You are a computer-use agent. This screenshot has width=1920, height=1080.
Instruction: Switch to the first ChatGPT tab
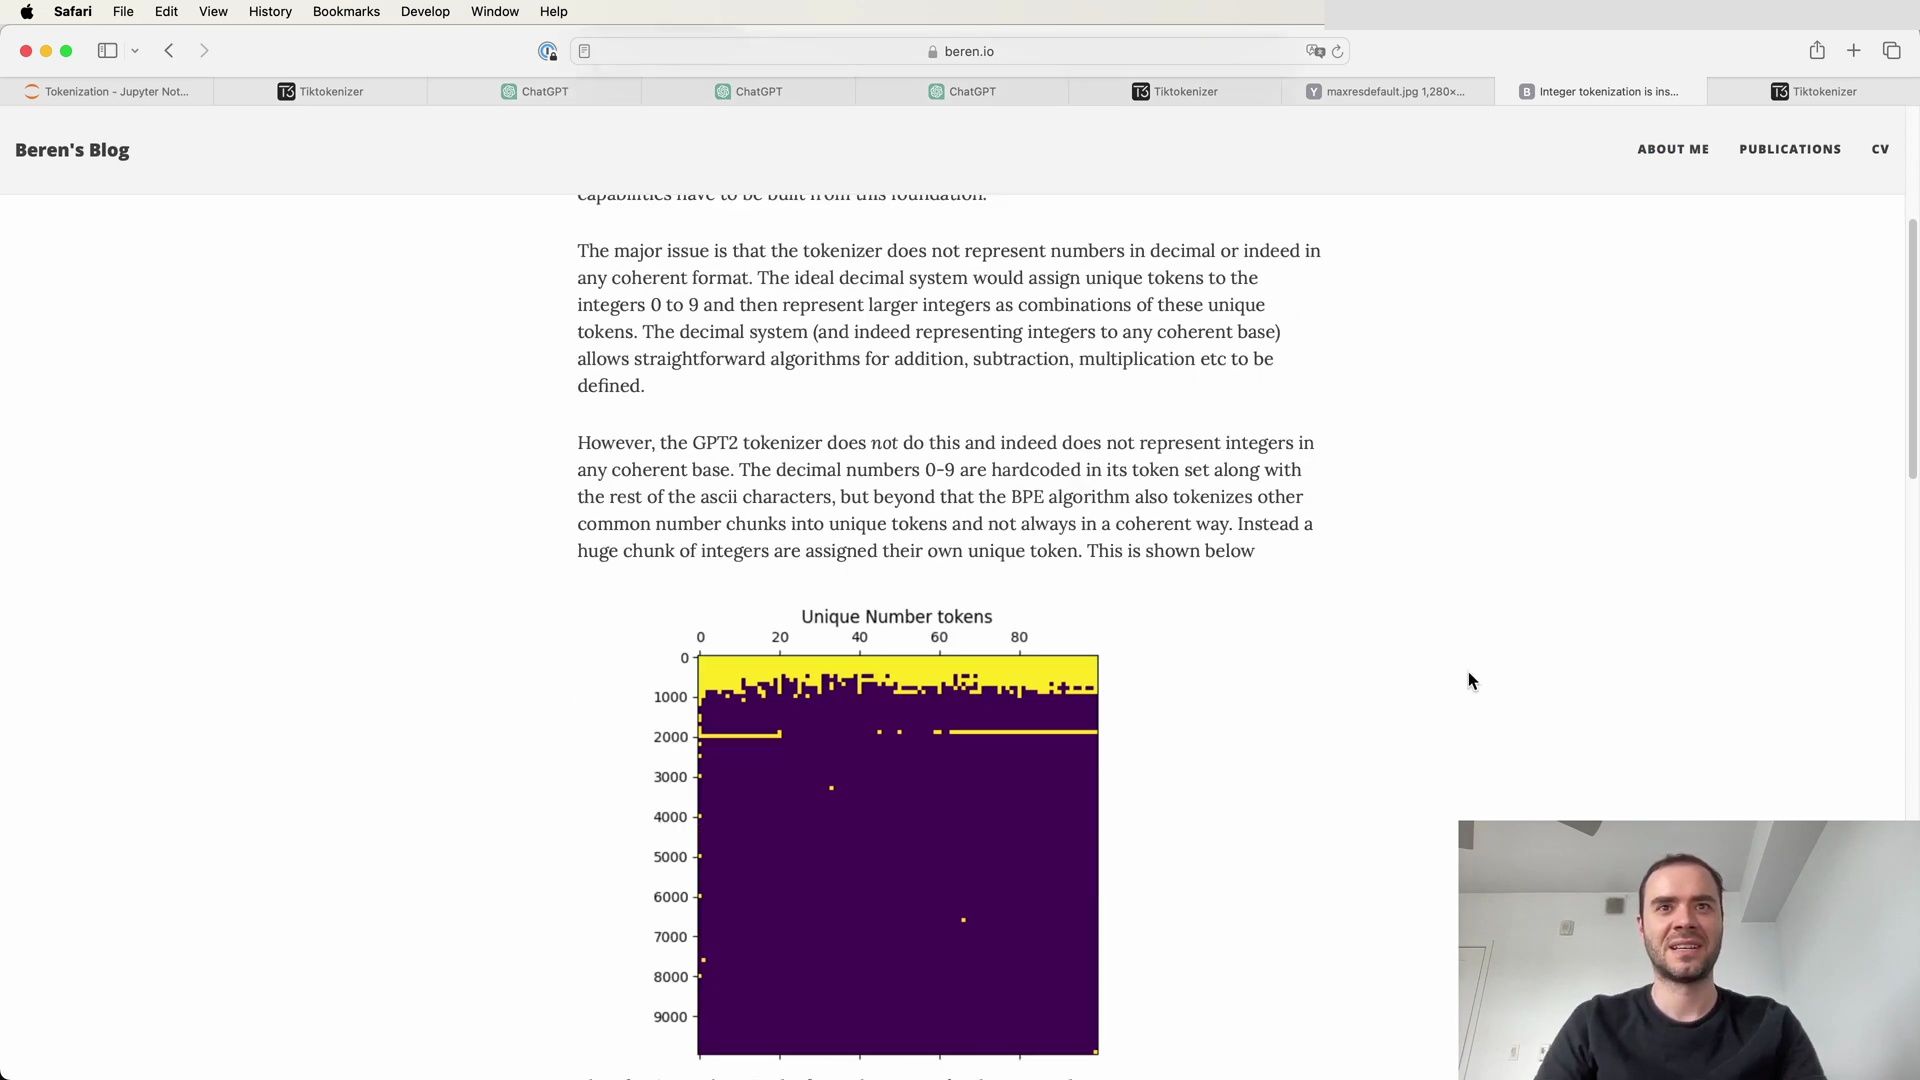coord(535,91)
